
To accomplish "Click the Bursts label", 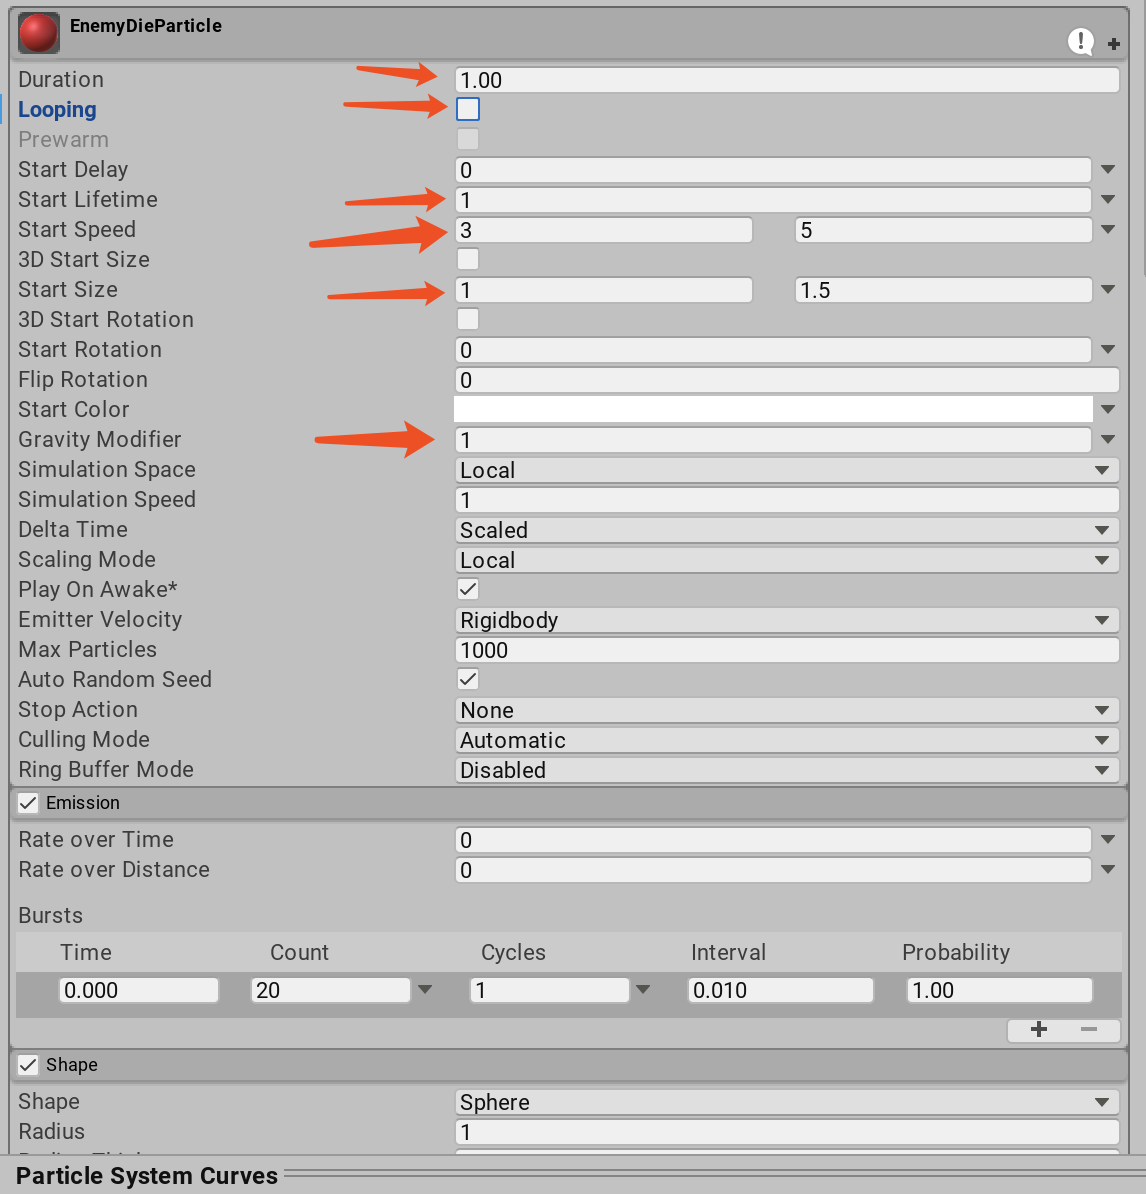I will coord(50,915).
